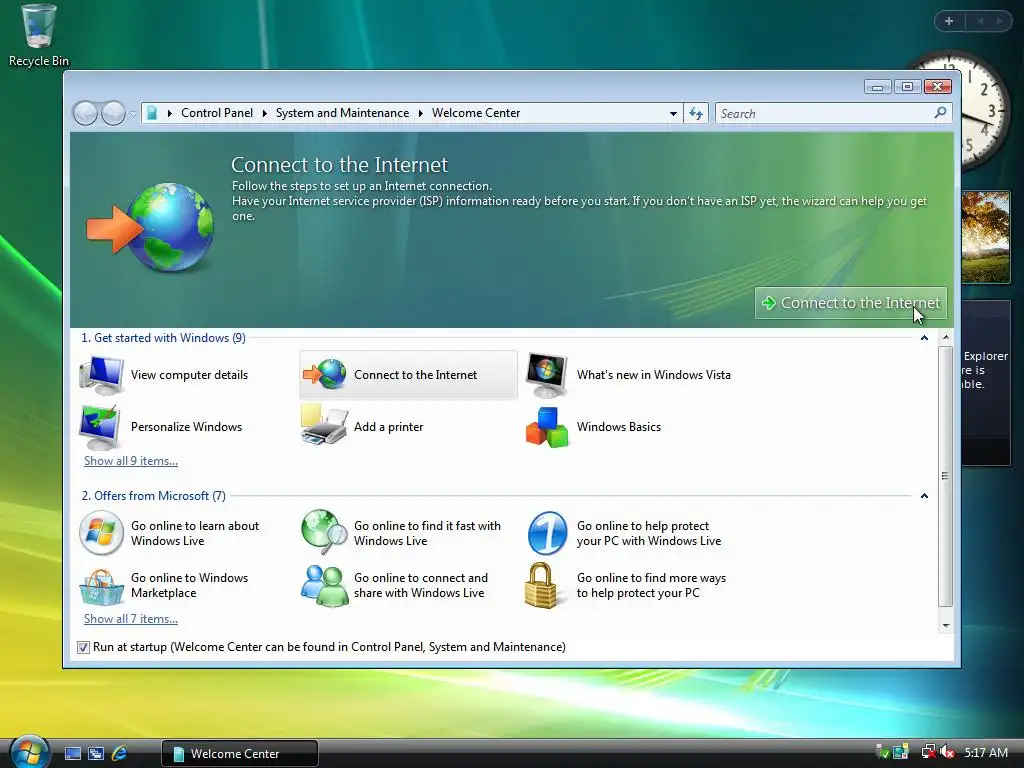Click the 5:17 AM taskbar clock
Image resolution: width=1024 pixels, height=768 pixels.
(985, 752)
